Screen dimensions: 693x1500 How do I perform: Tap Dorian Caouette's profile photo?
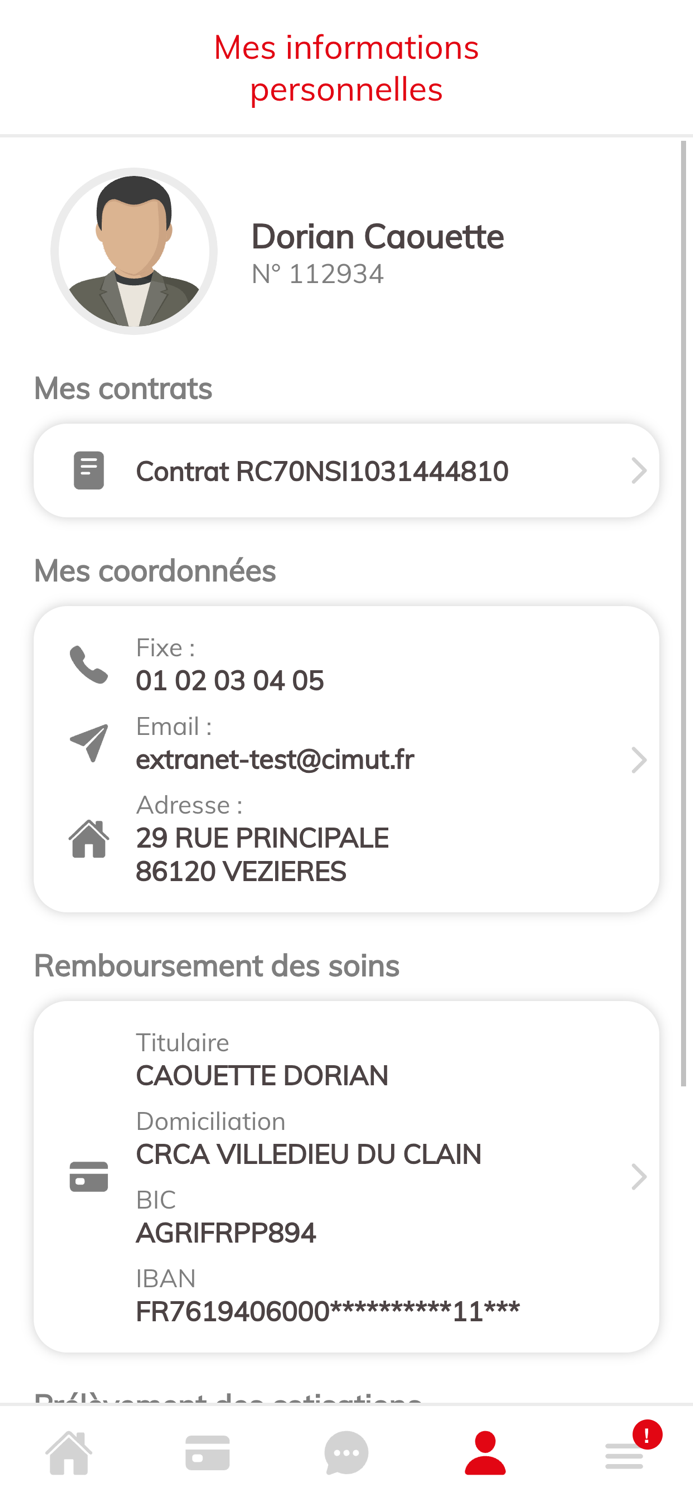pyautogui.click(x=134, y=251)
